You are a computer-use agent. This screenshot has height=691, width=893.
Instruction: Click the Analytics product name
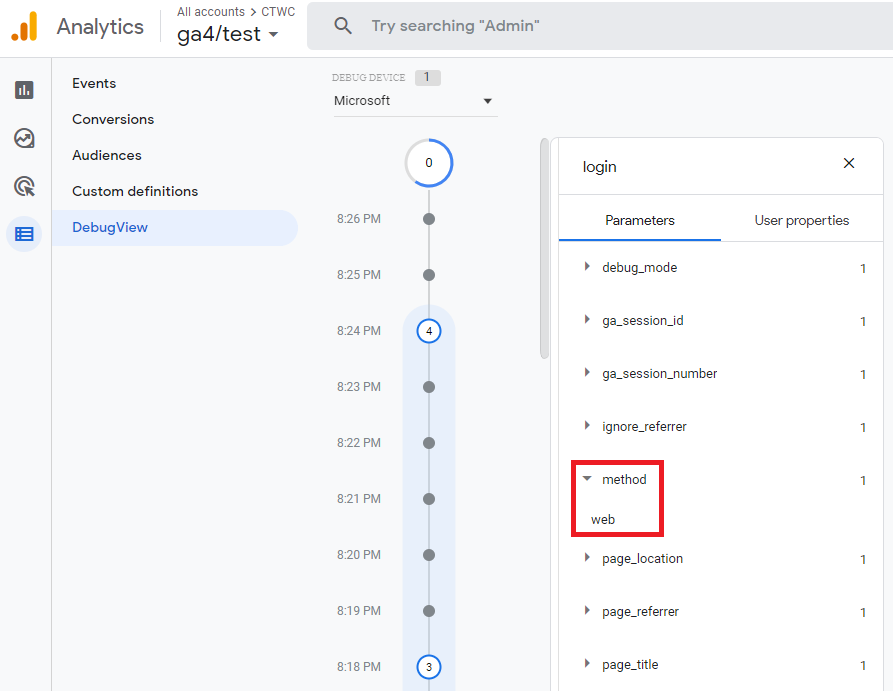[x=100, y=27]
